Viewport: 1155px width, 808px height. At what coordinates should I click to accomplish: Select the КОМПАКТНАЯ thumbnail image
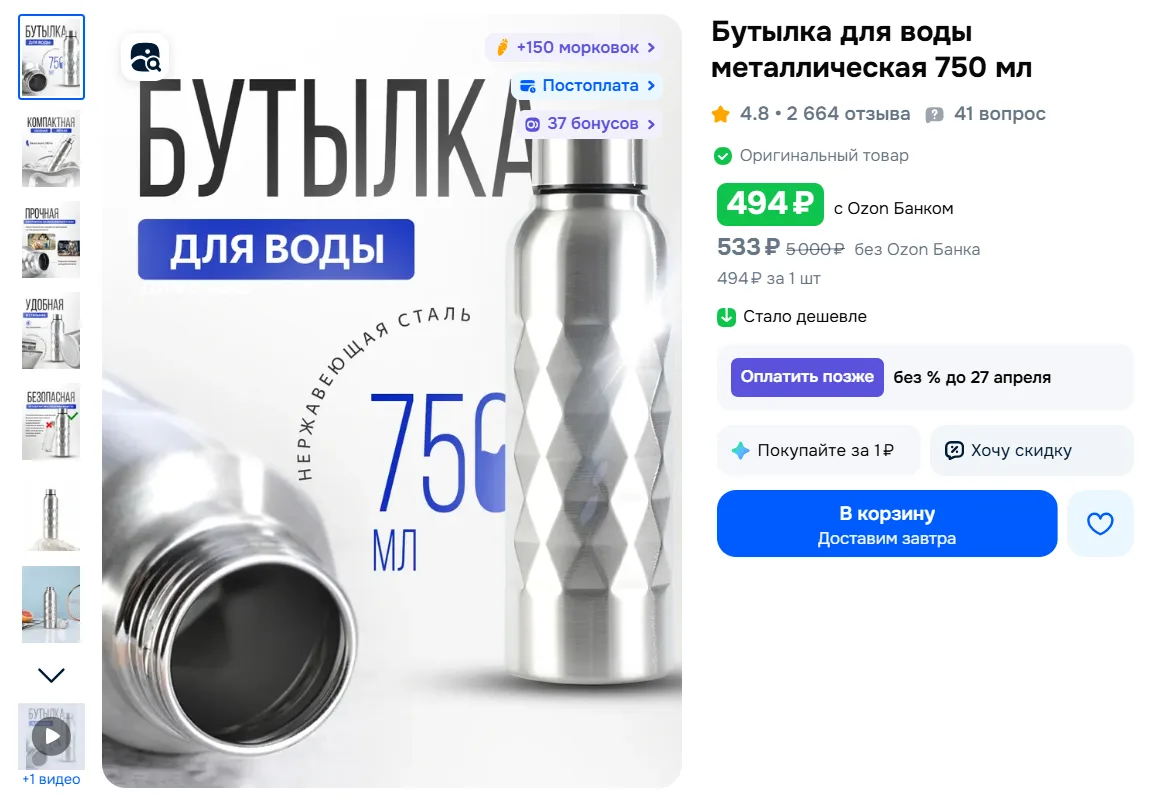(51, 148)
